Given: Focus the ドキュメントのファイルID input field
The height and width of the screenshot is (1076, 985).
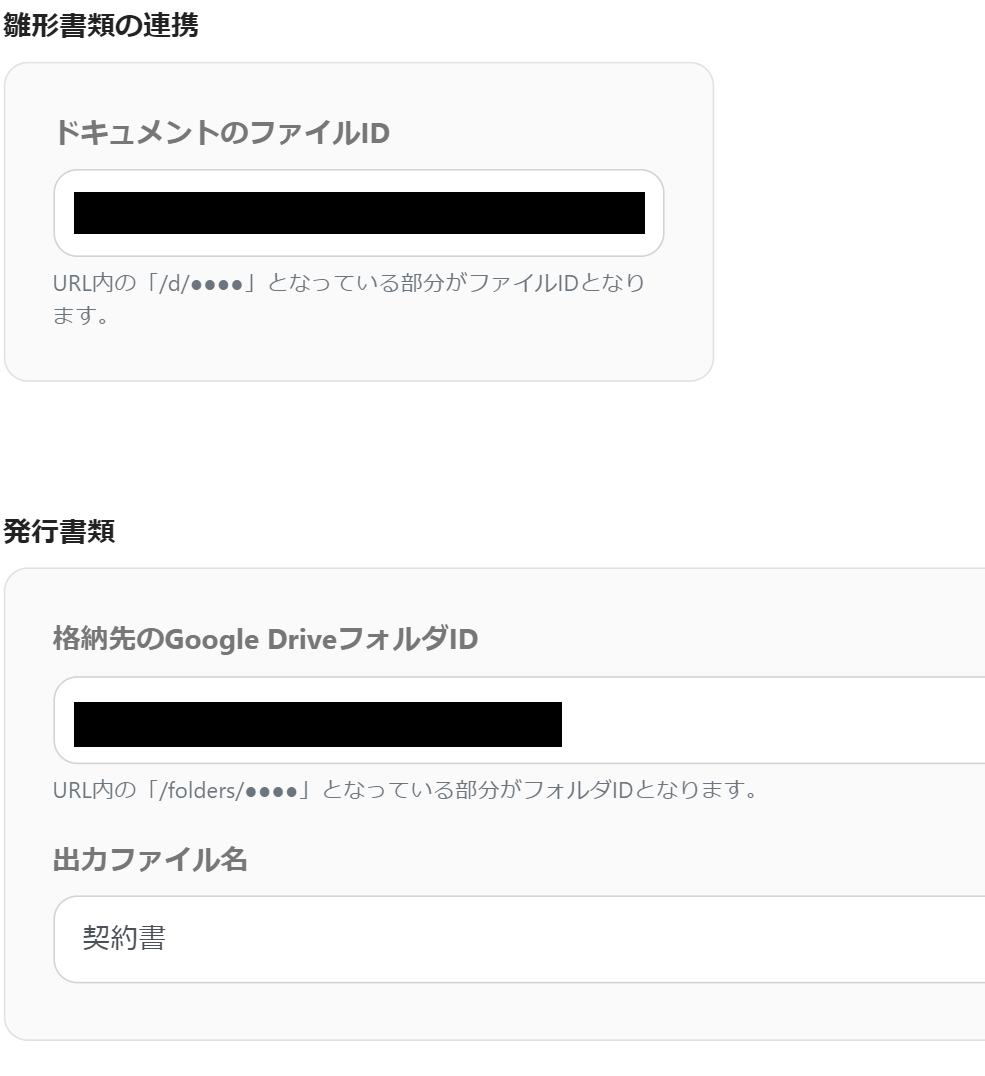Looking at the screenshot, I should [358, 213].
